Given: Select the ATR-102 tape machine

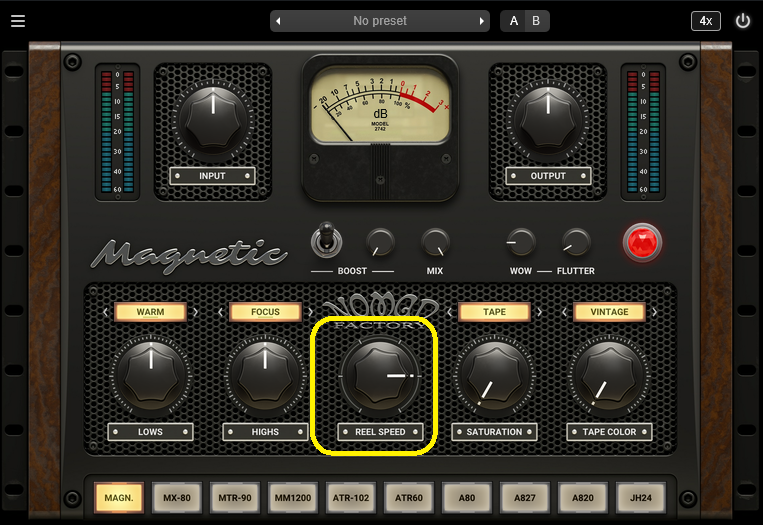Looking at the screenshot, I should click(x=351, y=498).
